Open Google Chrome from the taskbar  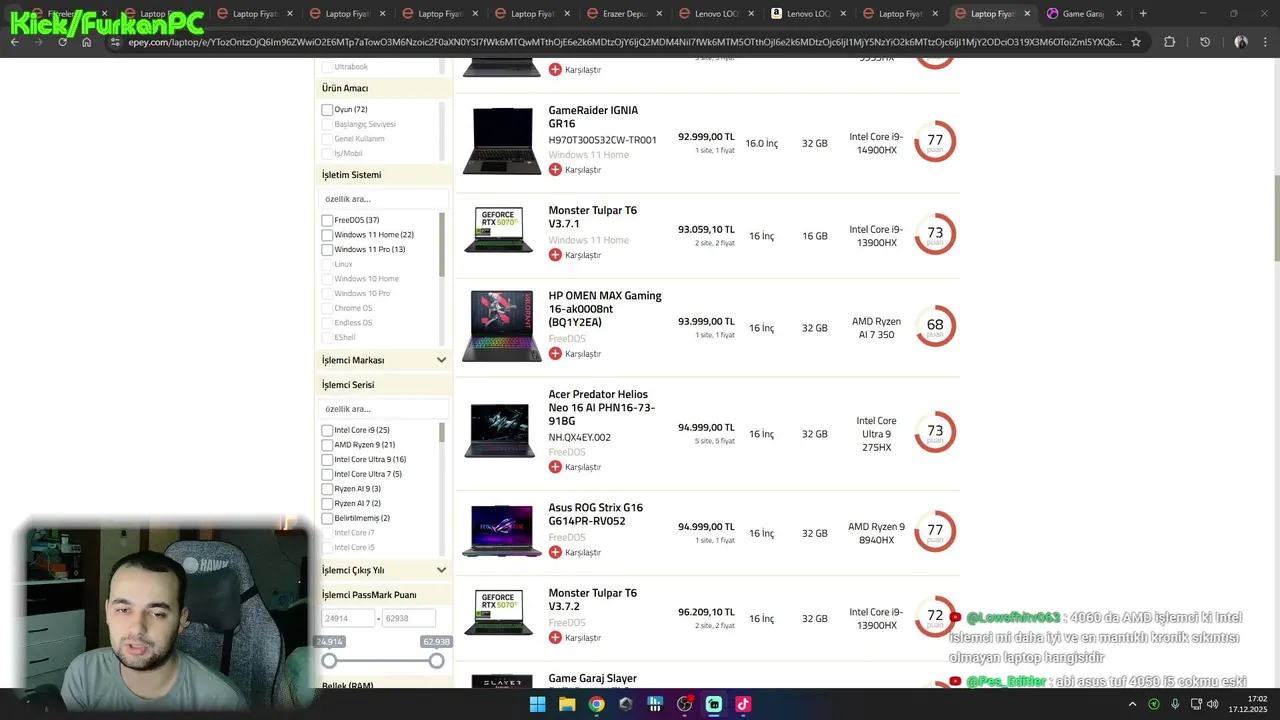click(596, 704)
